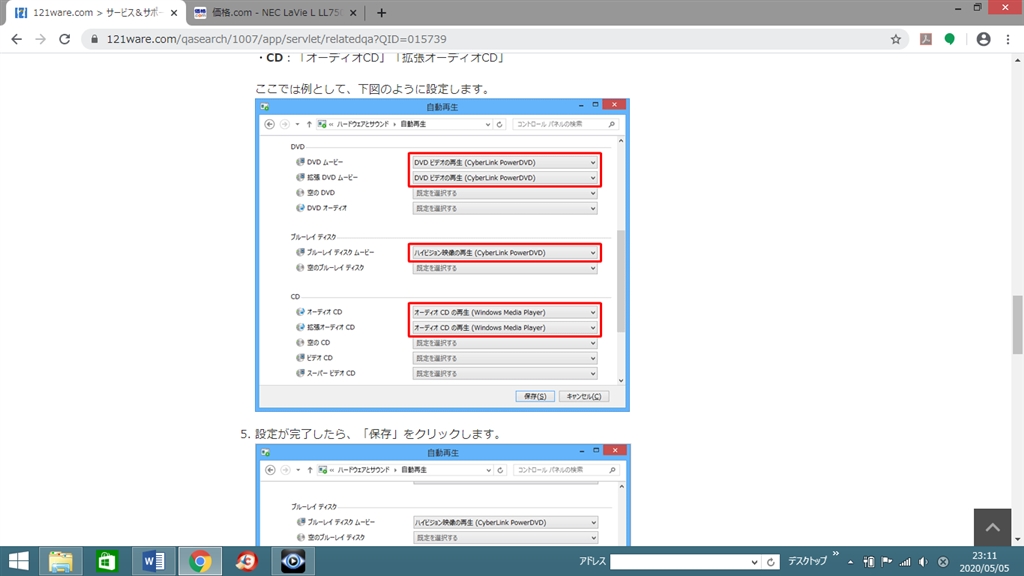The width and height of the screenshot is (1024, 576).
Task: Click the browser forward arrow
Action: pyautogui.click(x=40, y=39)
